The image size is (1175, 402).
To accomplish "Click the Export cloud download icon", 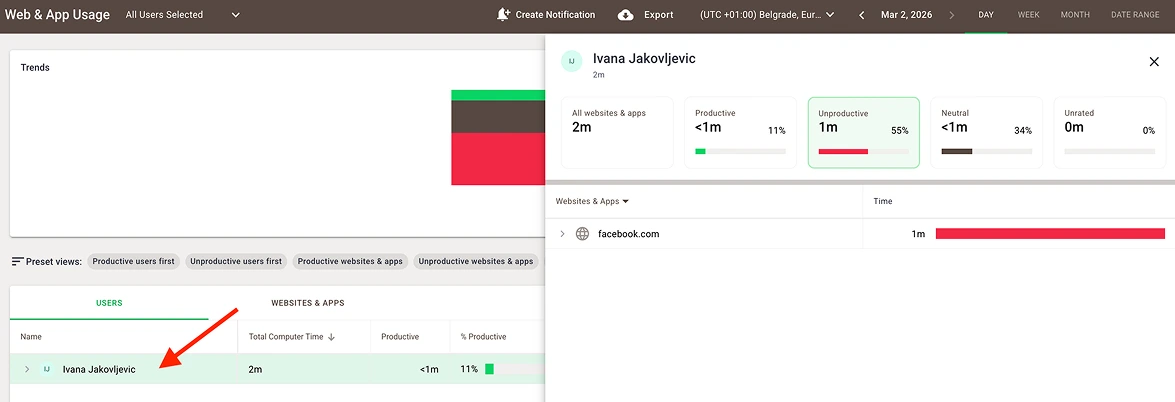I will (626, 15).
